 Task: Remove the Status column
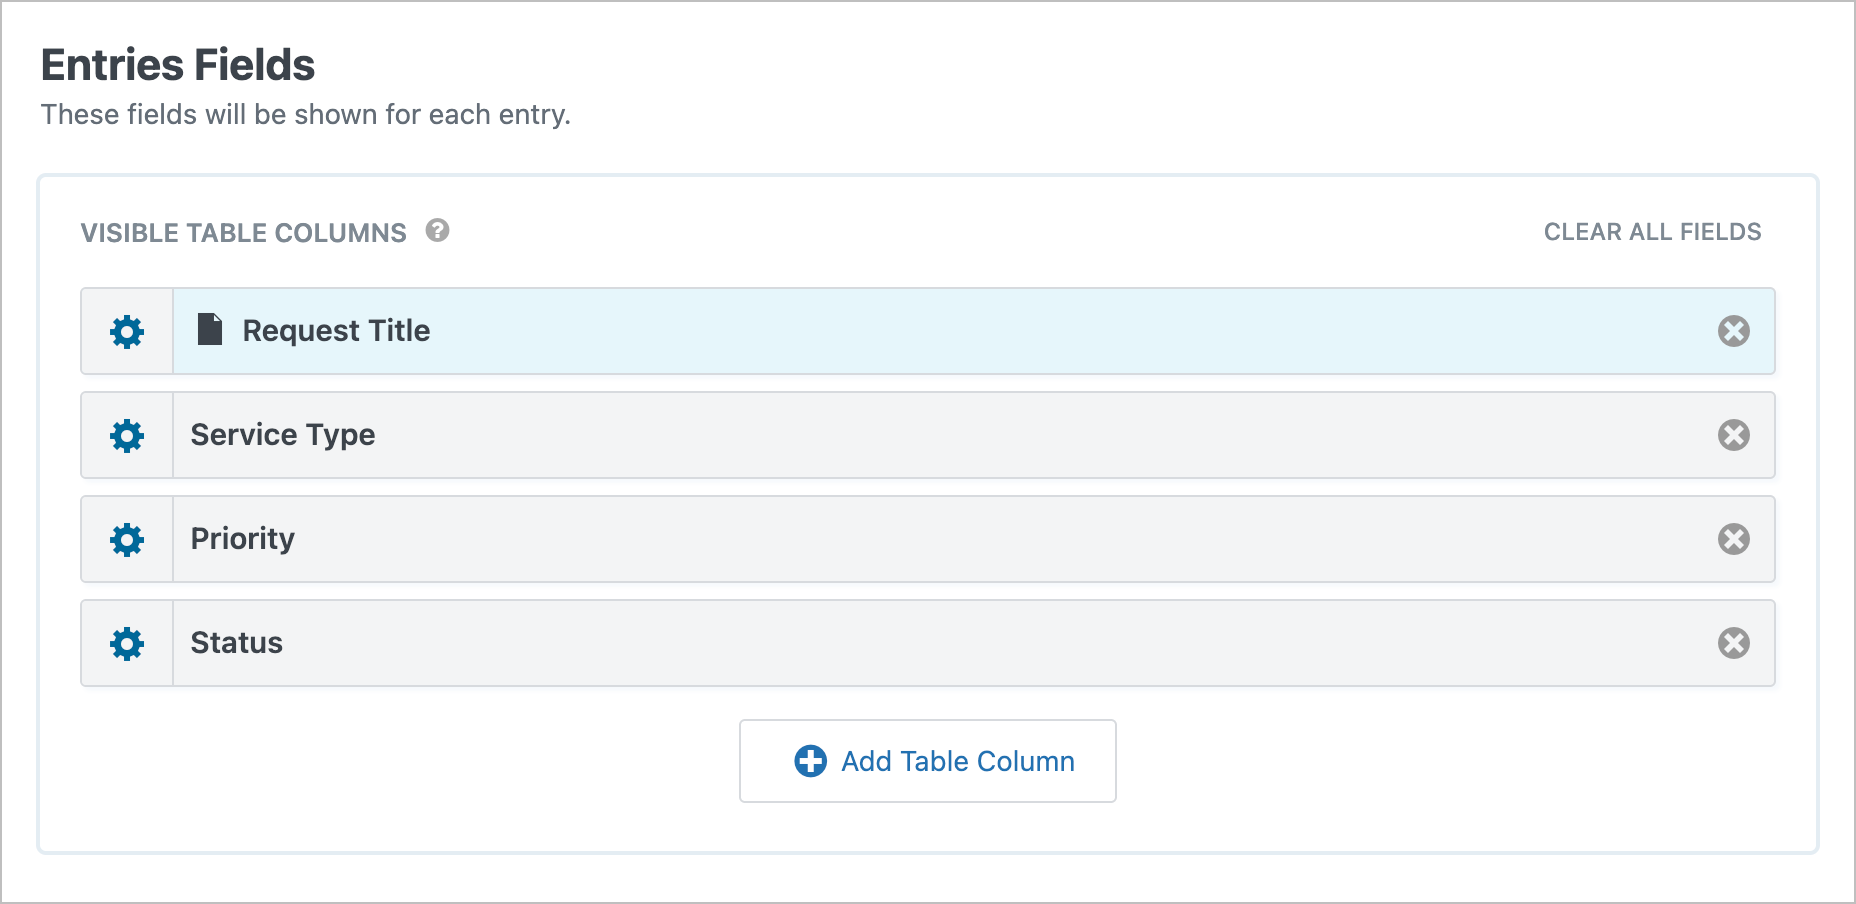click(1734, 643)
